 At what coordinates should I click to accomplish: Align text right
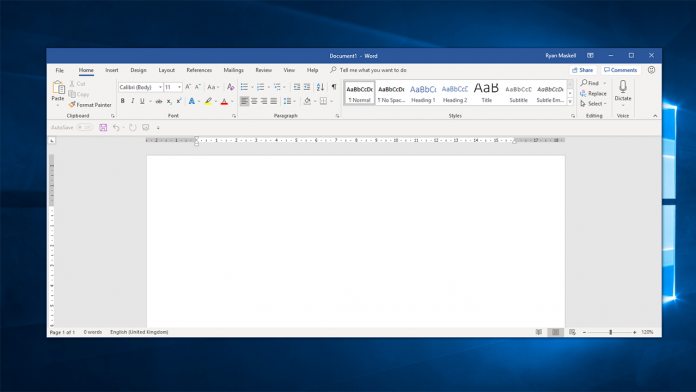264,101
